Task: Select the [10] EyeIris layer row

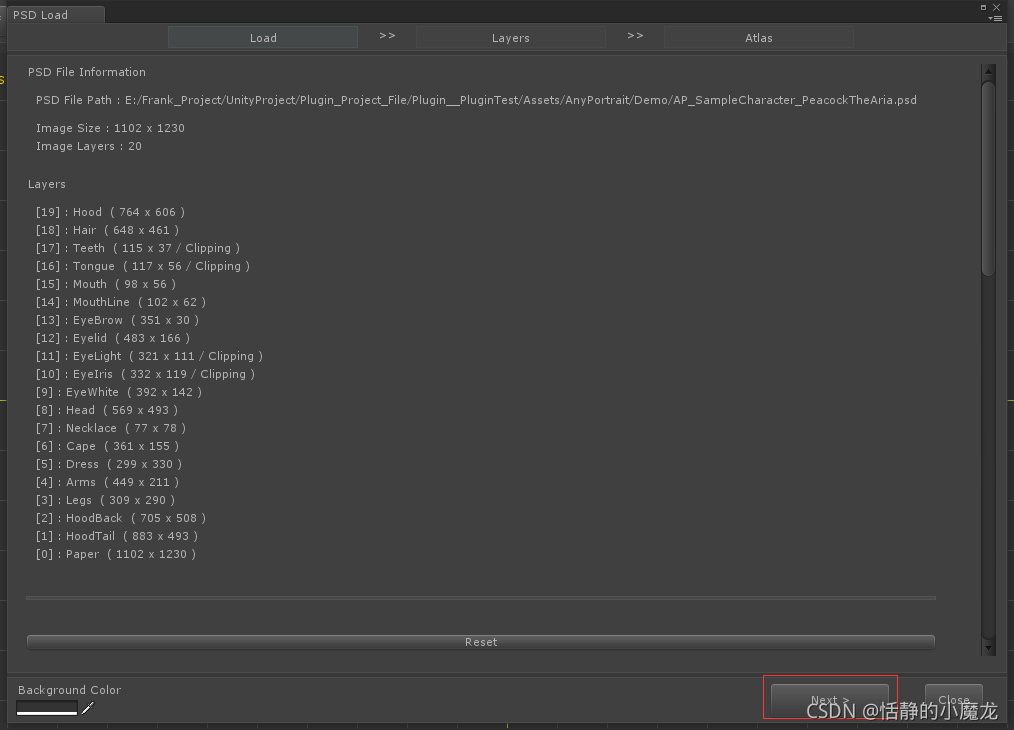Action: (146, 374)
